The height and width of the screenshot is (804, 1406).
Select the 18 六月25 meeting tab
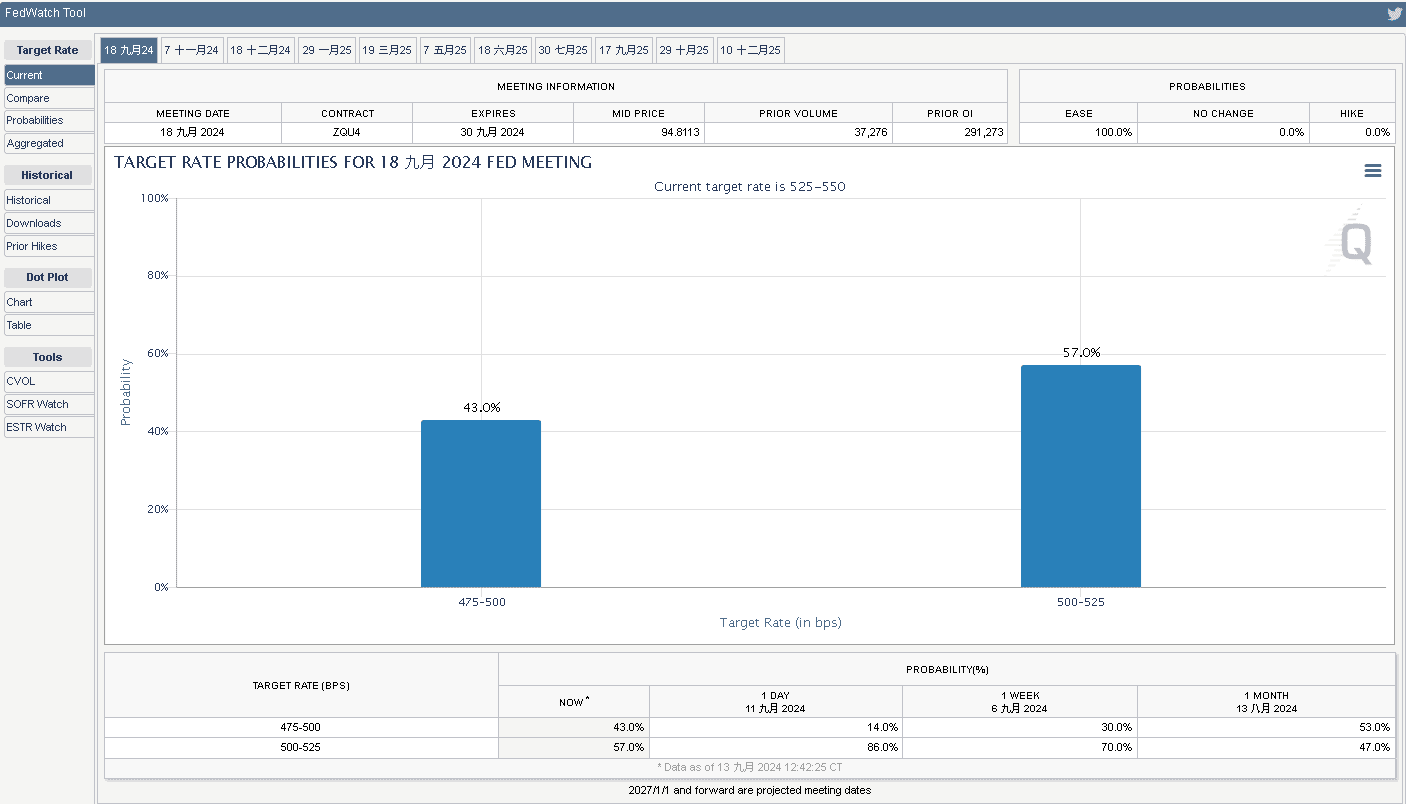click(x=503, y=50)
